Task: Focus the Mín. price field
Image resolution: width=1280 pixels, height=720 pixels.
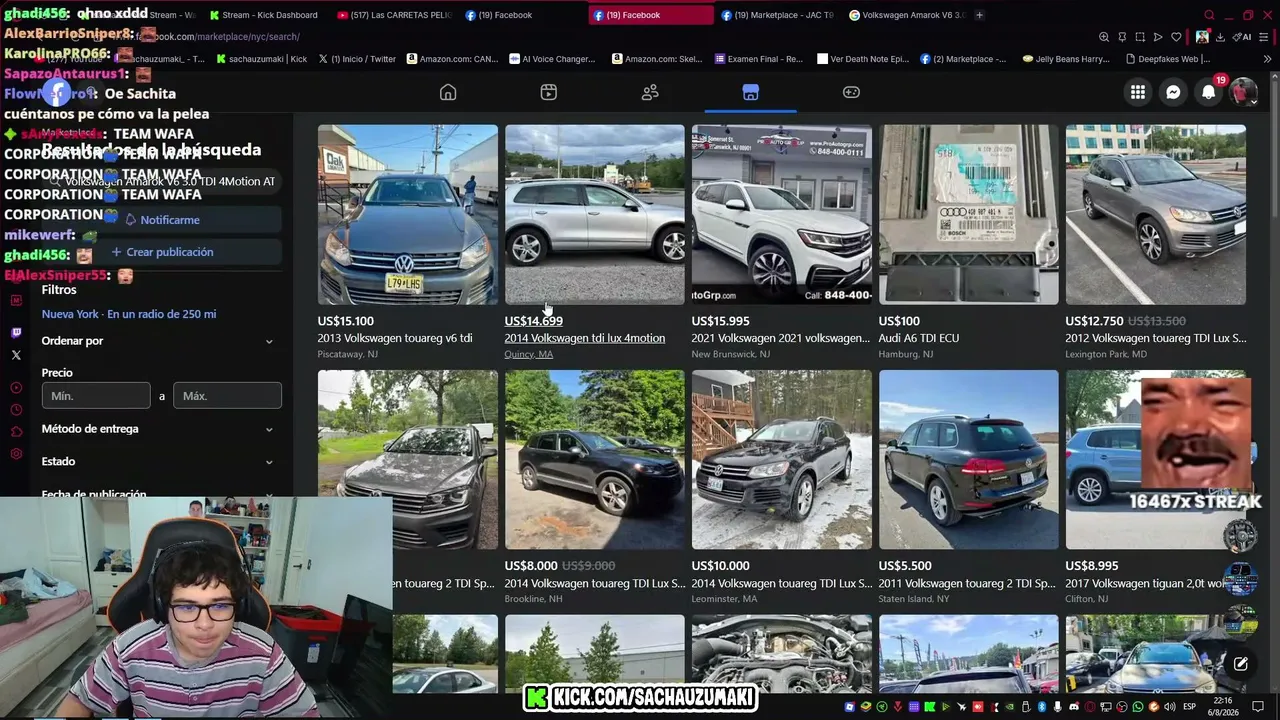Action: (96, 396)
